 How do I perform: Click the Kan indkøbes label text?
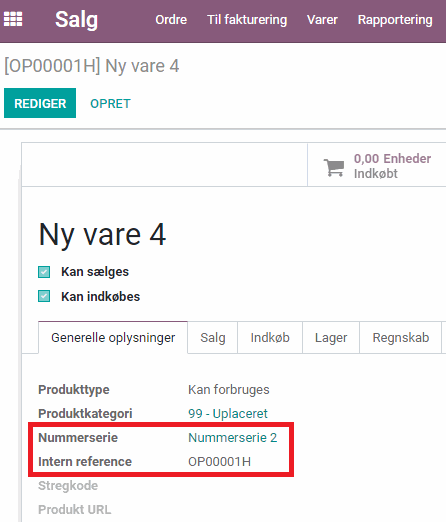click(x=101, y=296)
